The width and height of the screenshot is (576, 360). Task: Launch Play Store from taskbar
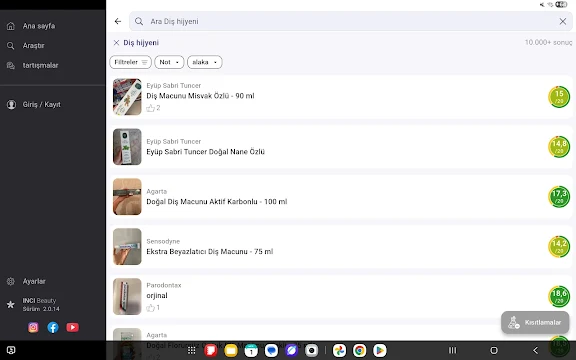point(380,350)
